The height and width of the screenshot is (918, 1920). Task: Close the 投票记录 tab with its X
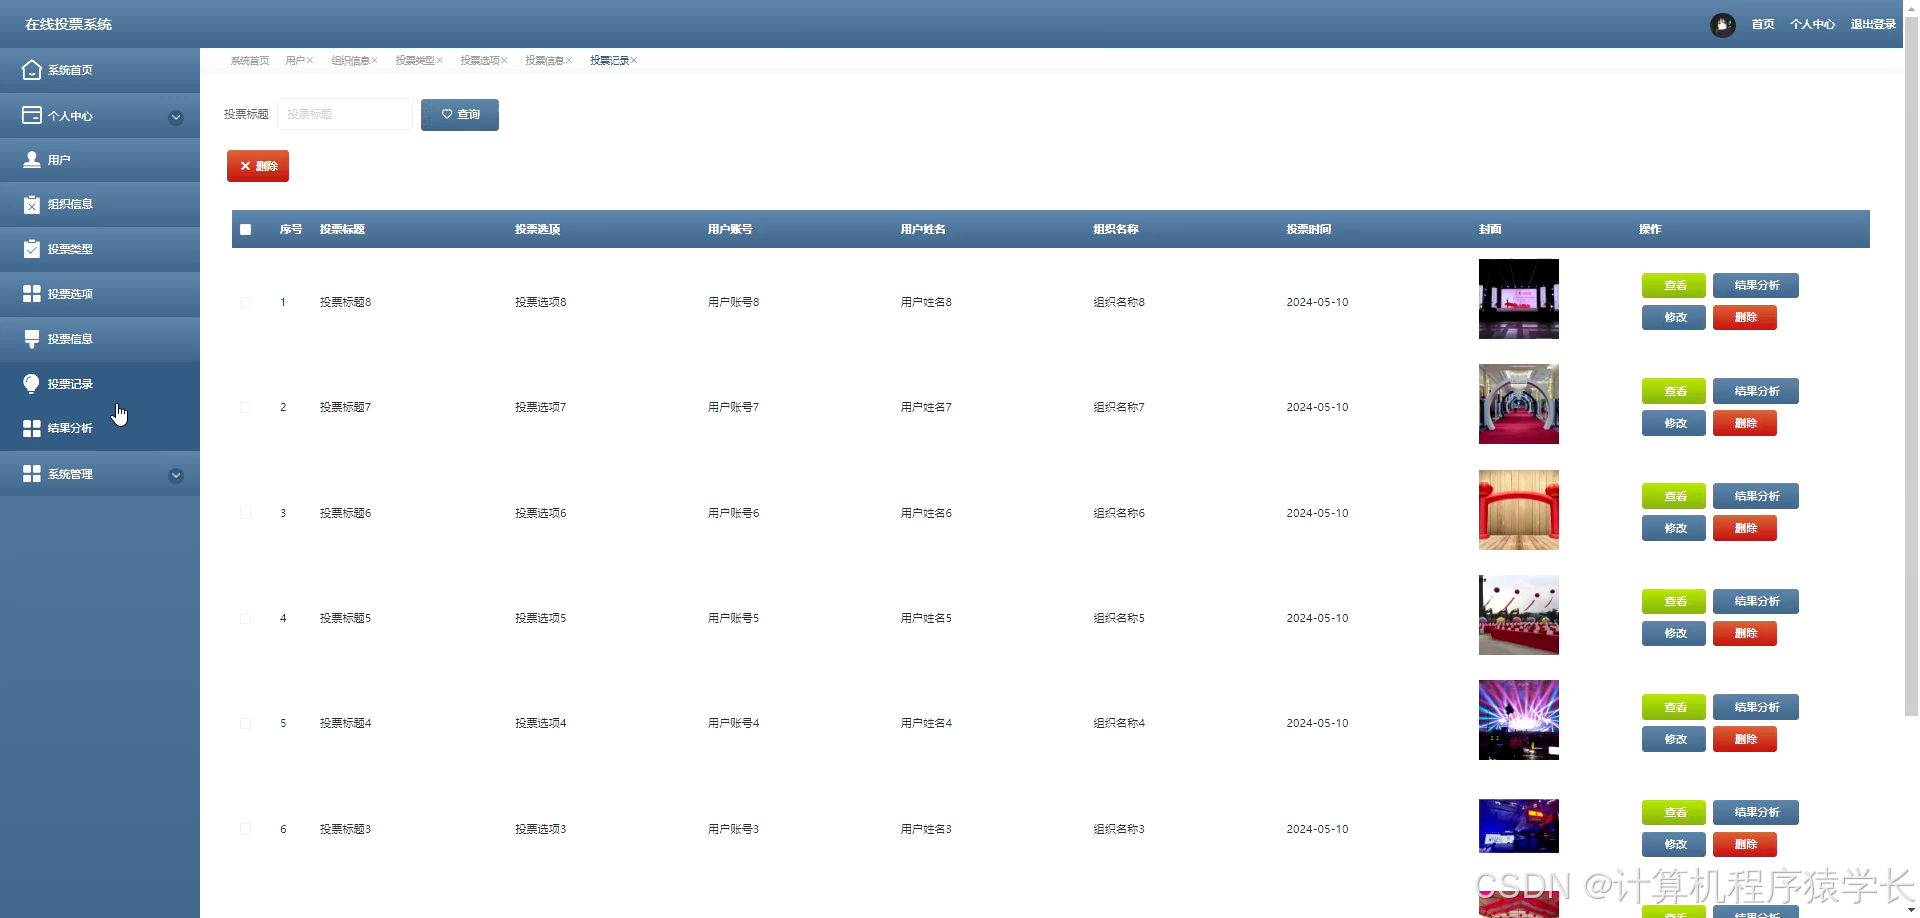634,61
